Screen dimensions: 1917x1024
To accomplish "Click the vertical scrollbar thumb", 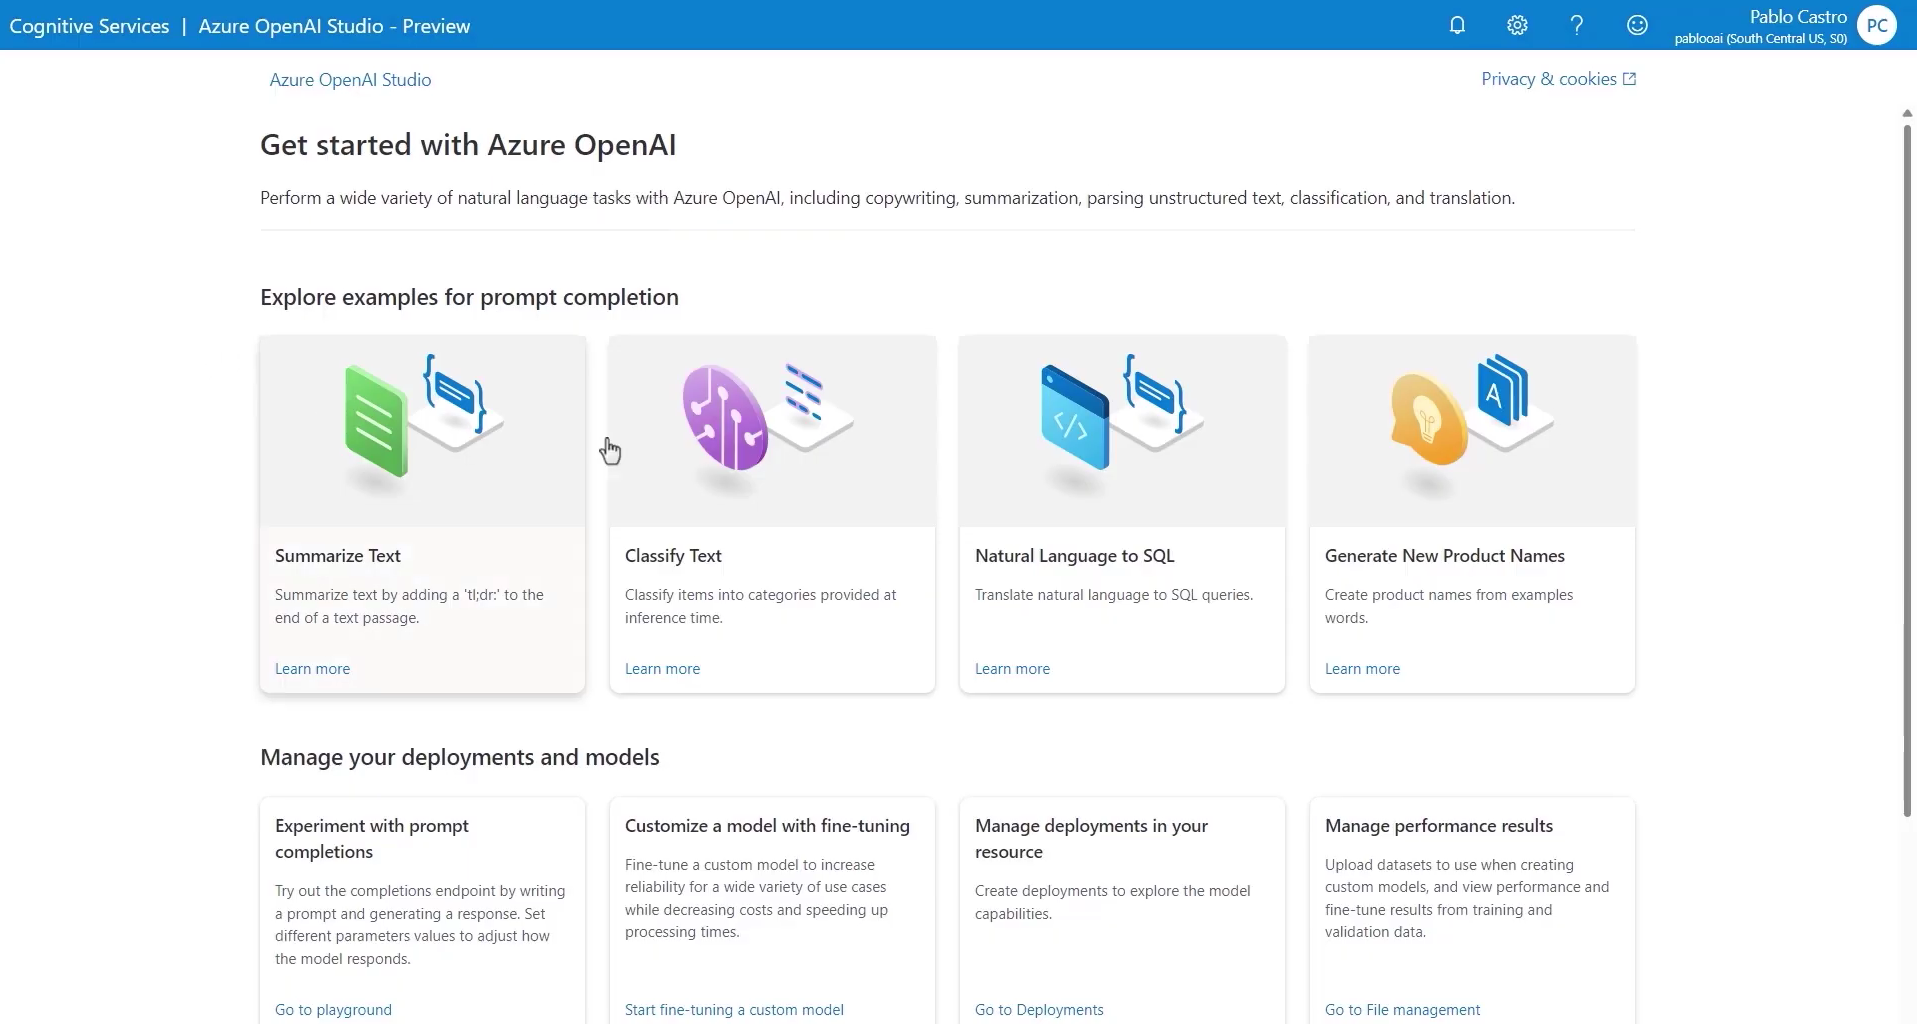I will point(1907,470).
